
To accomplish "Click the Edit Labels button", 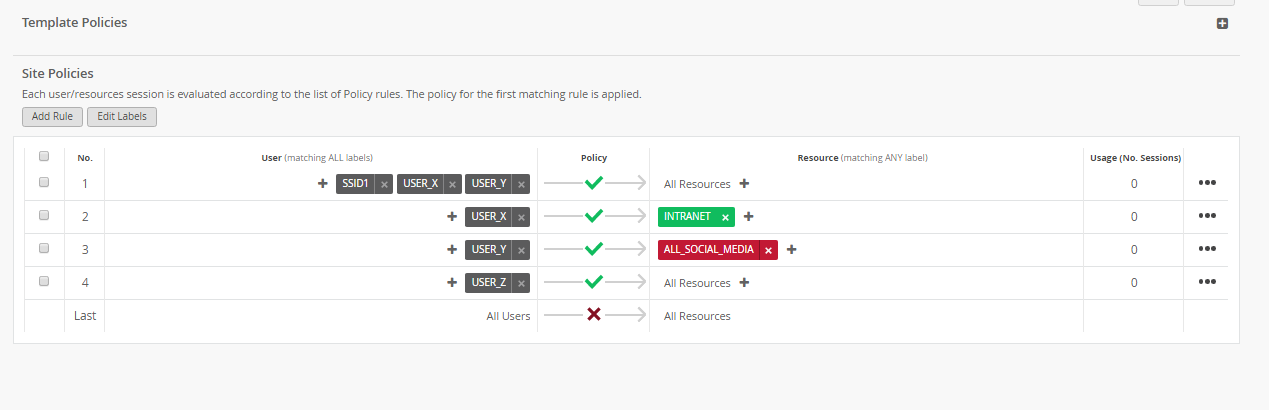I will 122,117.
